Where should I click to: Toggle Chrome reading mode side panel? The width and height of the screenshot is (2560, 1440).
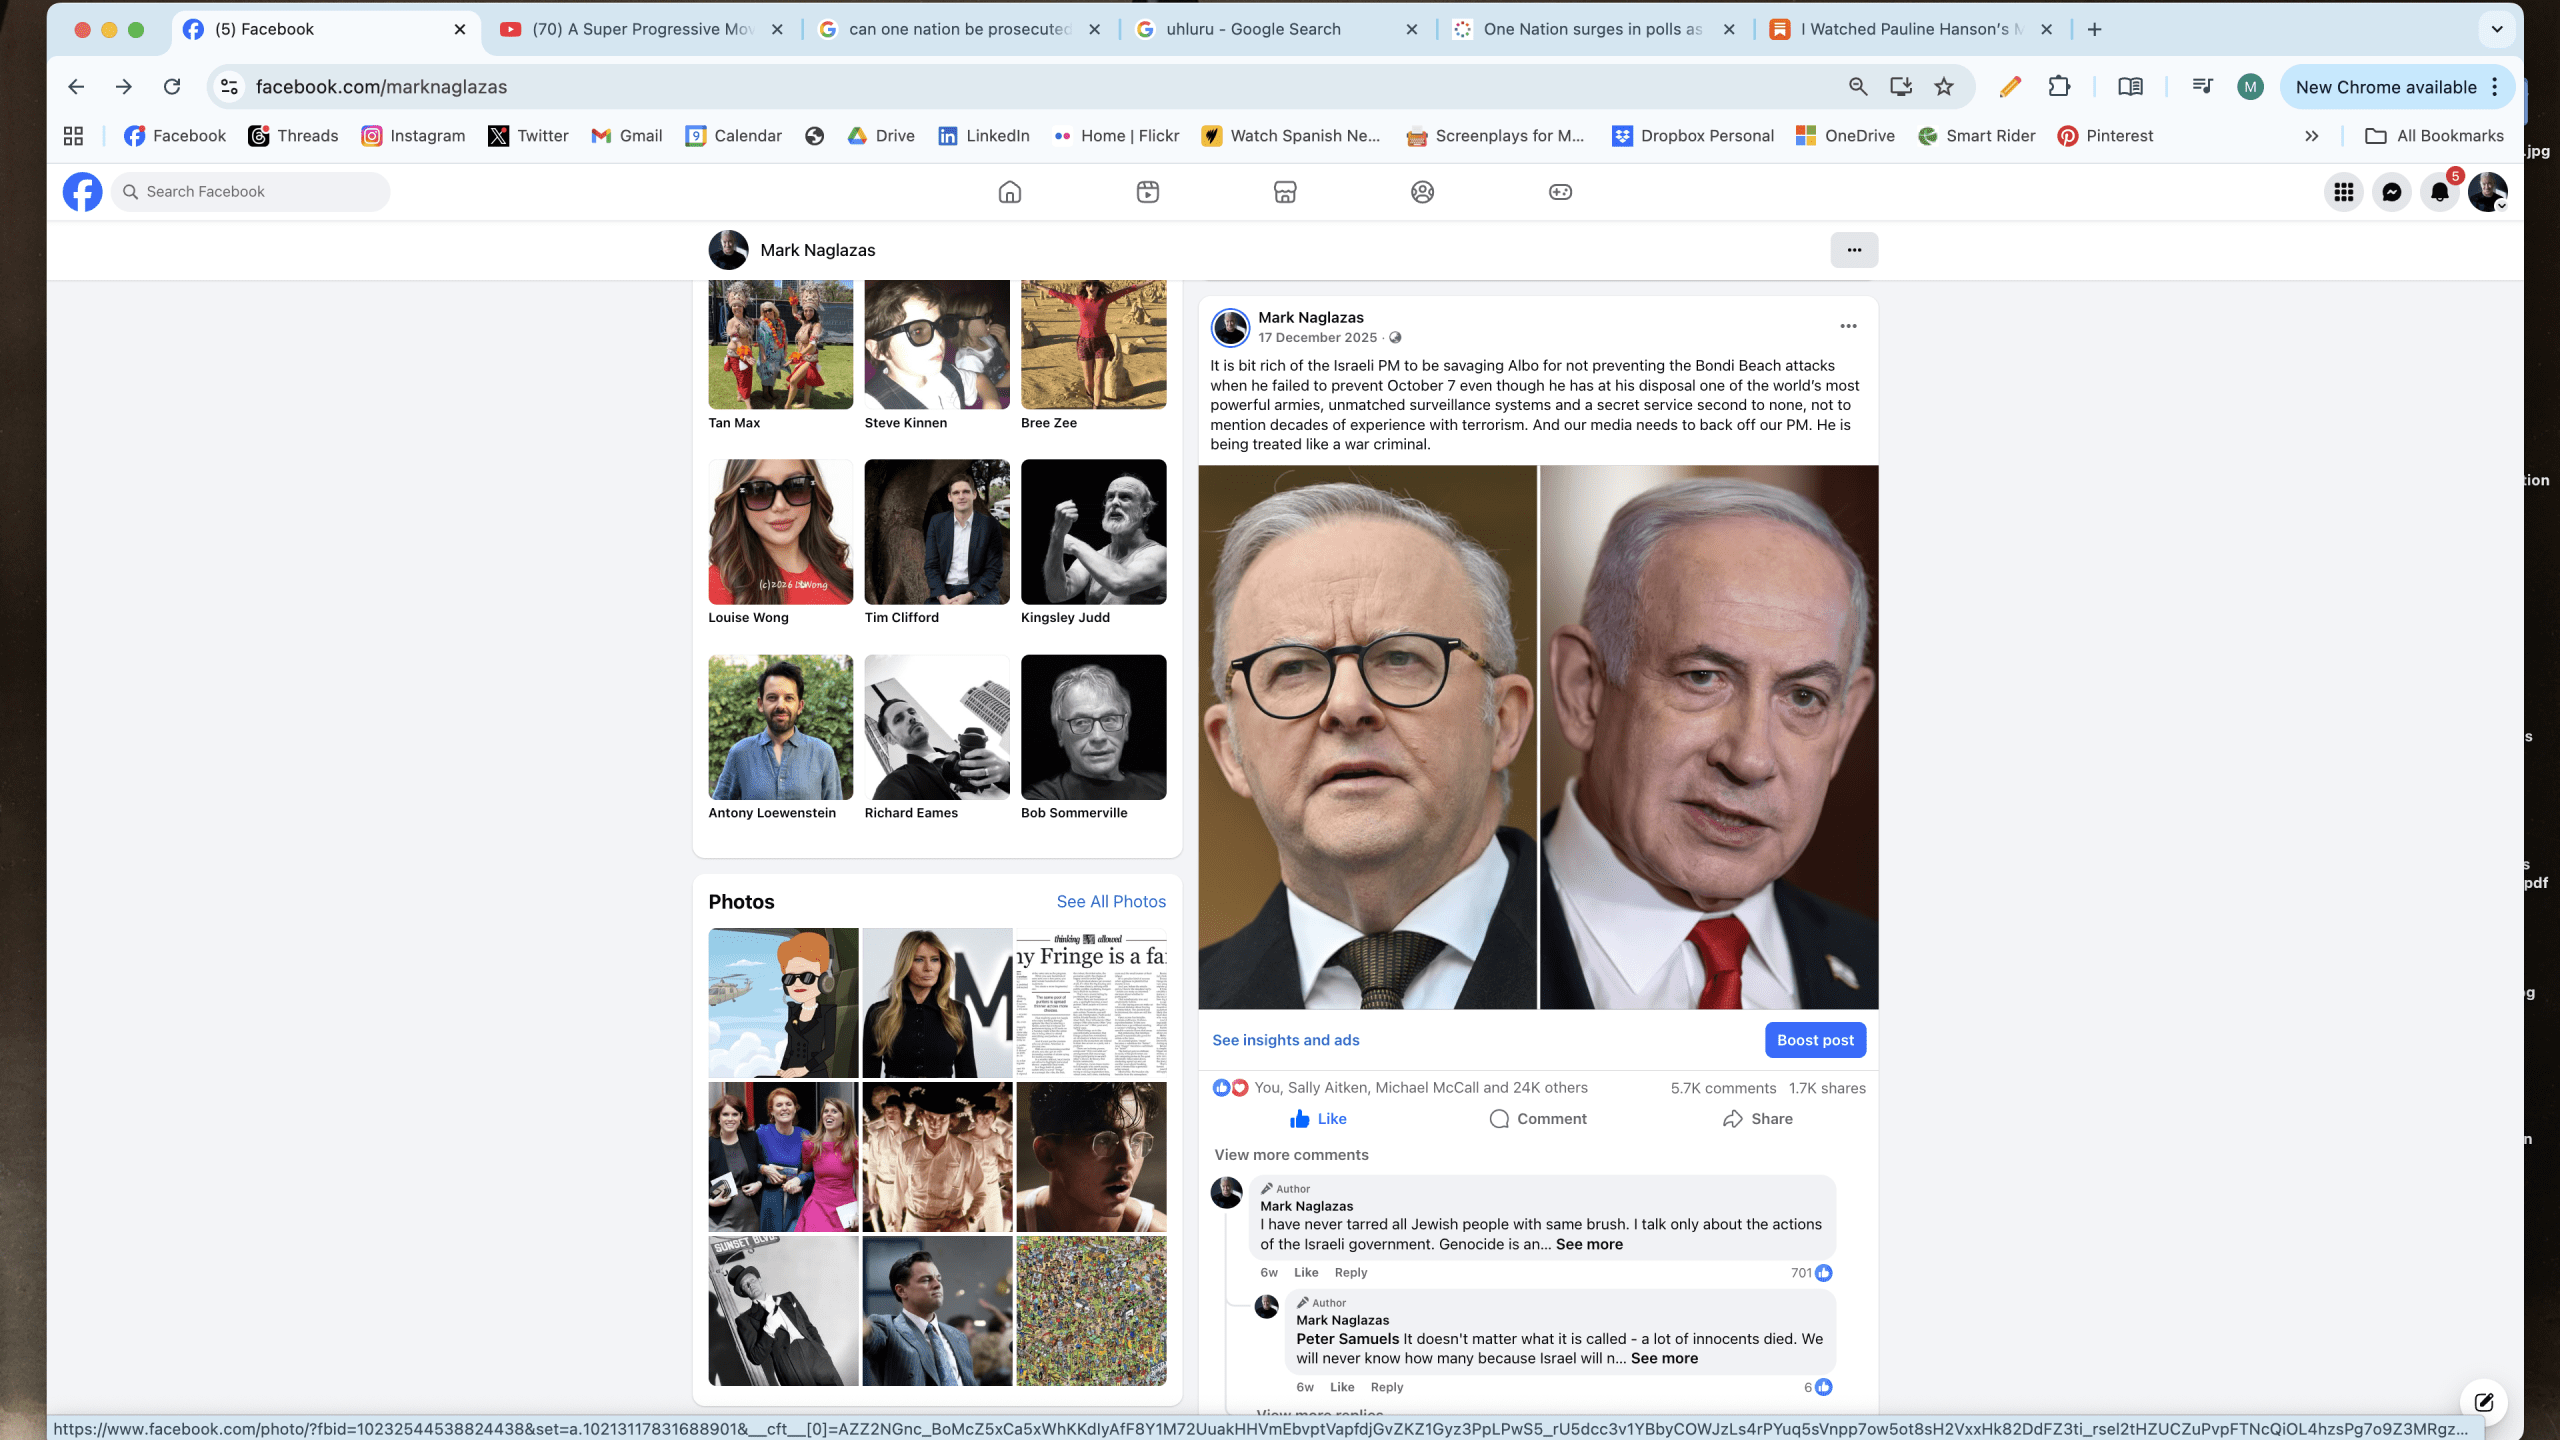tap(2130, 87)
